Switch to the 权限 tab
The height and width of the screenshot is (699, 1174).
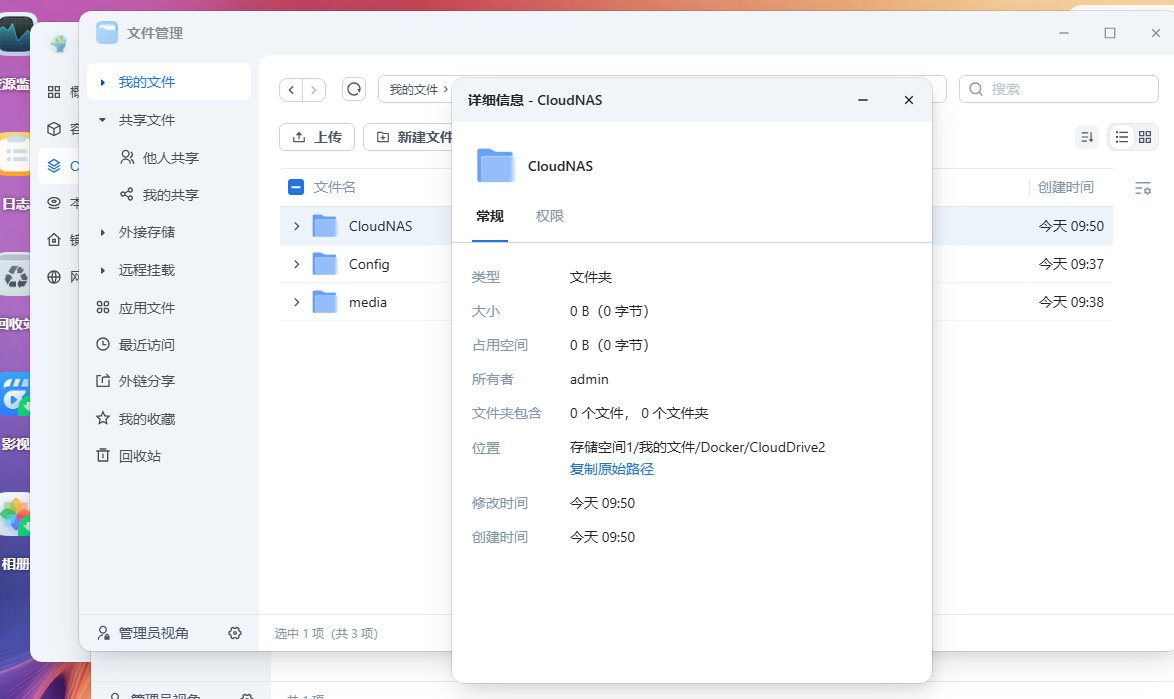550,216
